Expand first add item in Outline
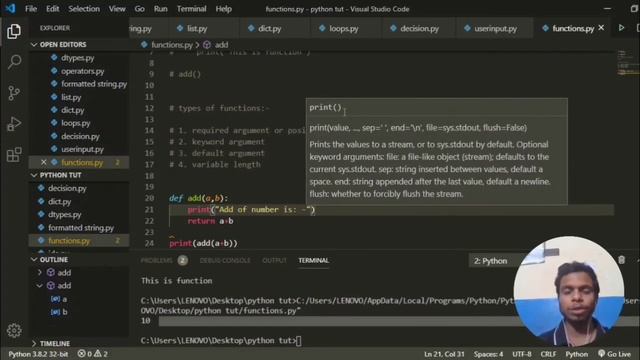The width and height of the screenshot is (640, 360). (x=40, y=272)
